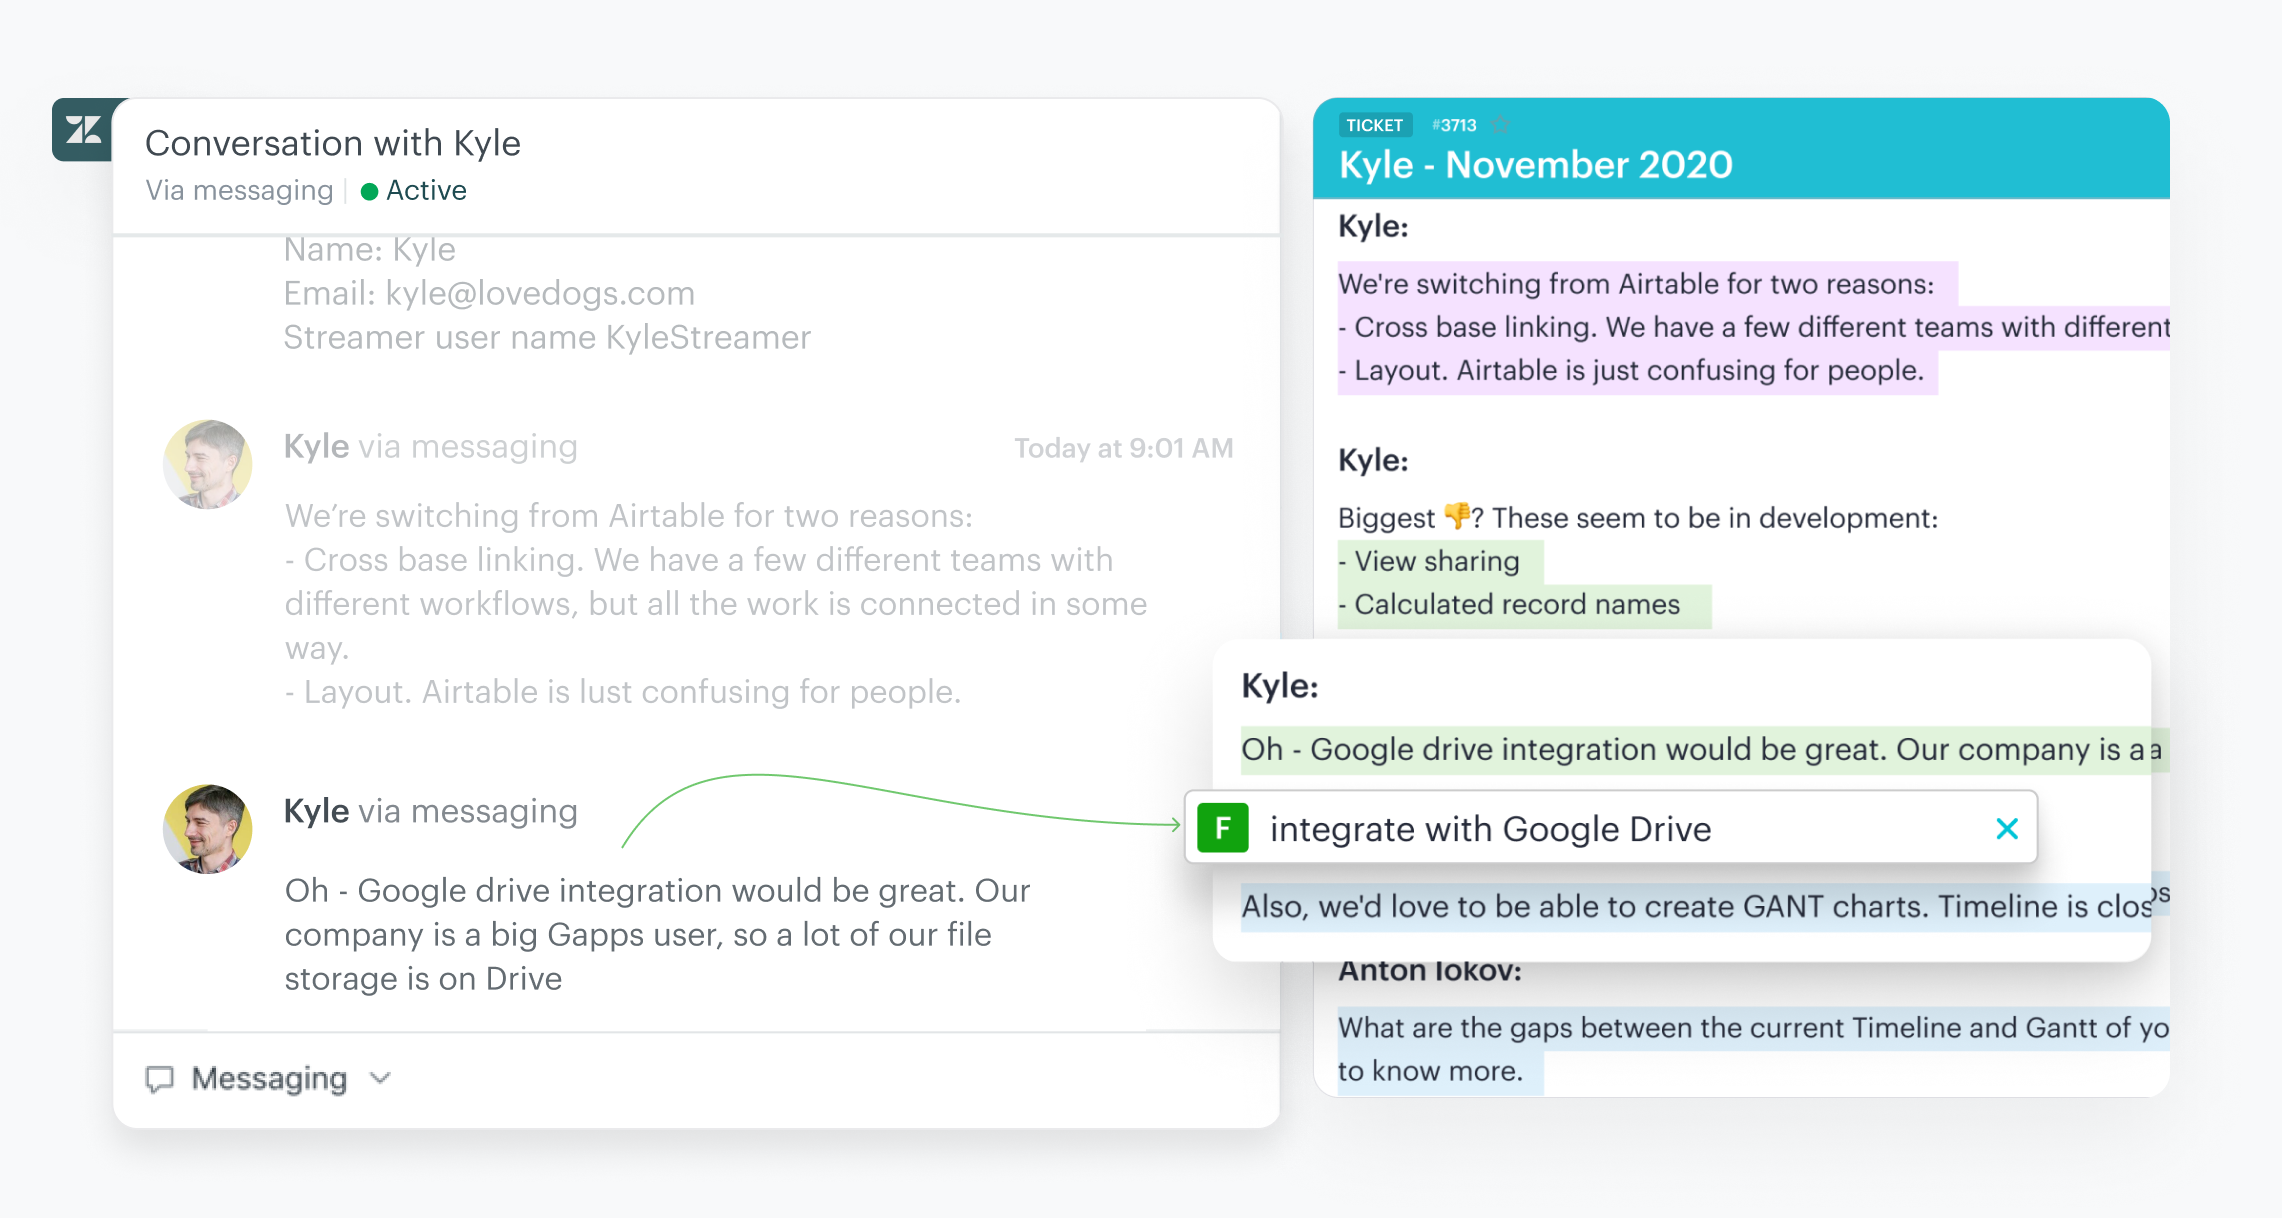The width and height of the screenshot is (2282, 1218).
Task: Select the Messaging channel label
Action: (x=269, y=1078)
